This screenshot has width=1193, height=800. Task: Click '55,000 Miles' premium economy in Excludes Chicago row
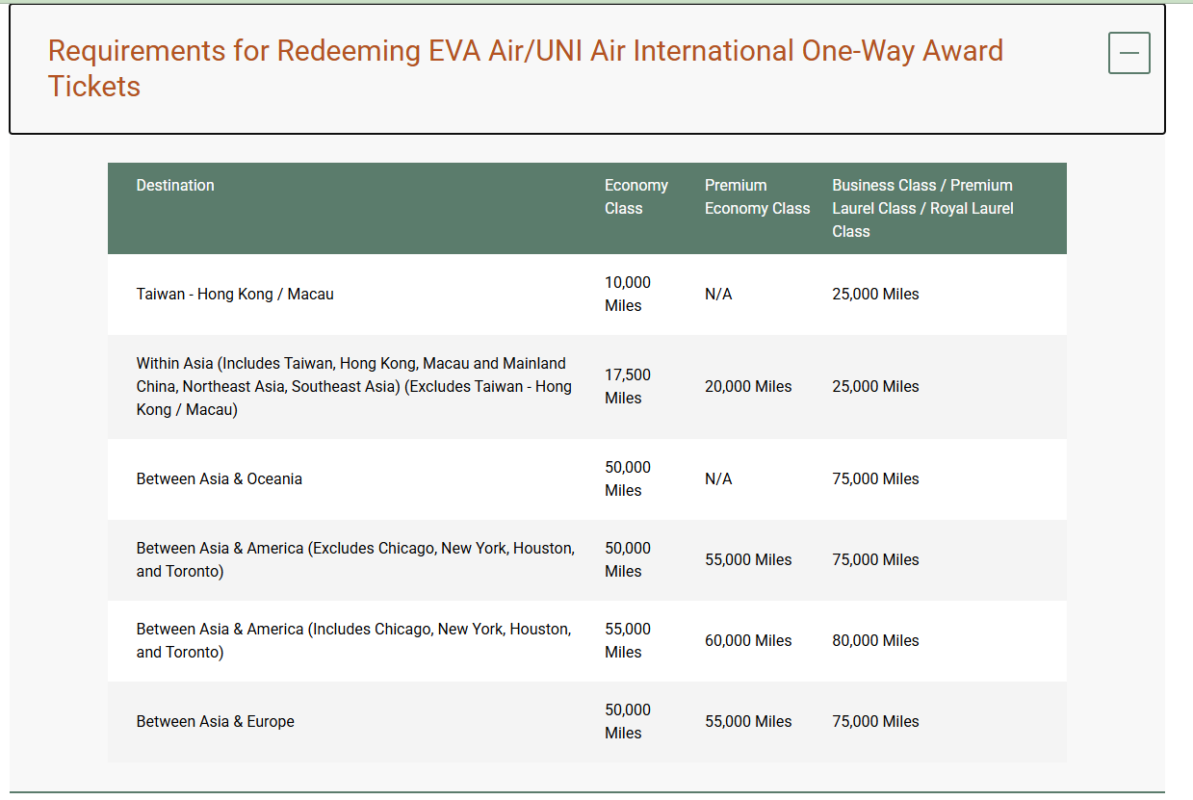pos(748,559)
